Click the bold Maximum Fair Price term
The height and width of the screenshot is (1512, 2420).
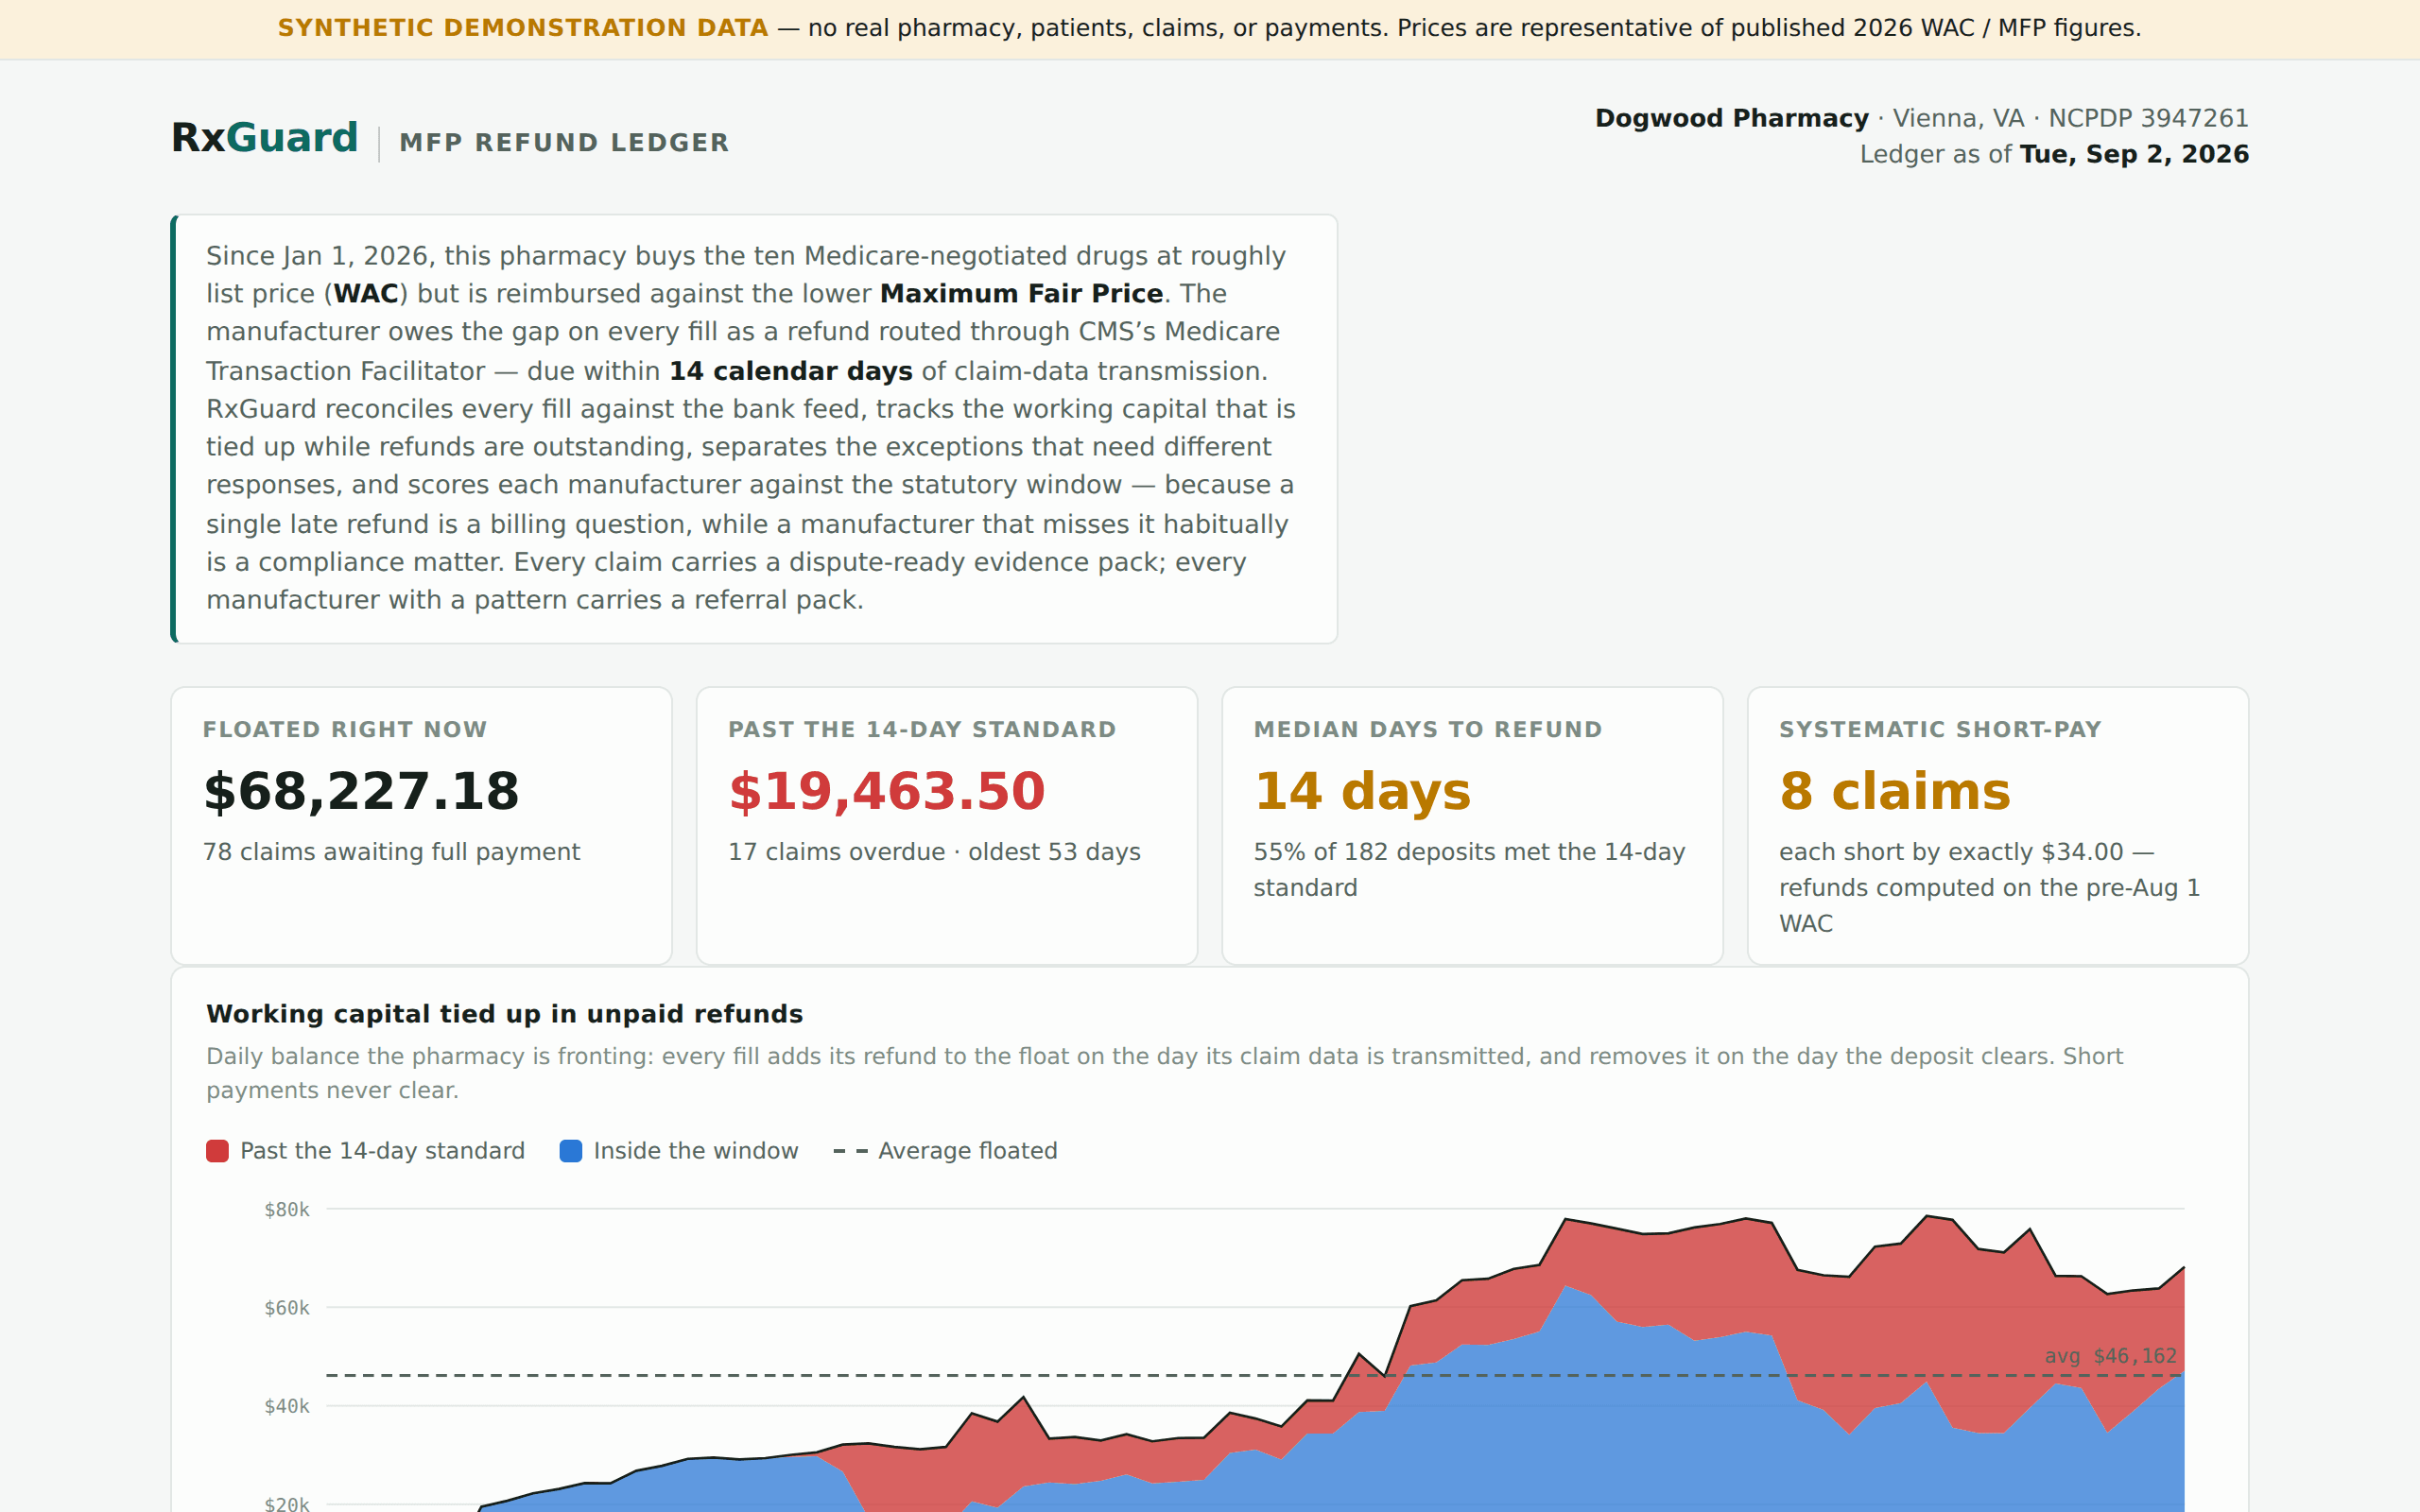[x=1021, y=294]
